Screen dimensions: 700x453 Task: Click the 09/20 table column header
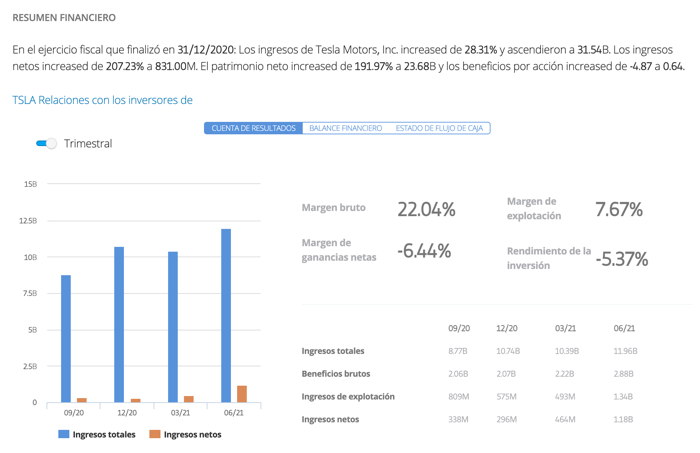[x=459, y=328]
